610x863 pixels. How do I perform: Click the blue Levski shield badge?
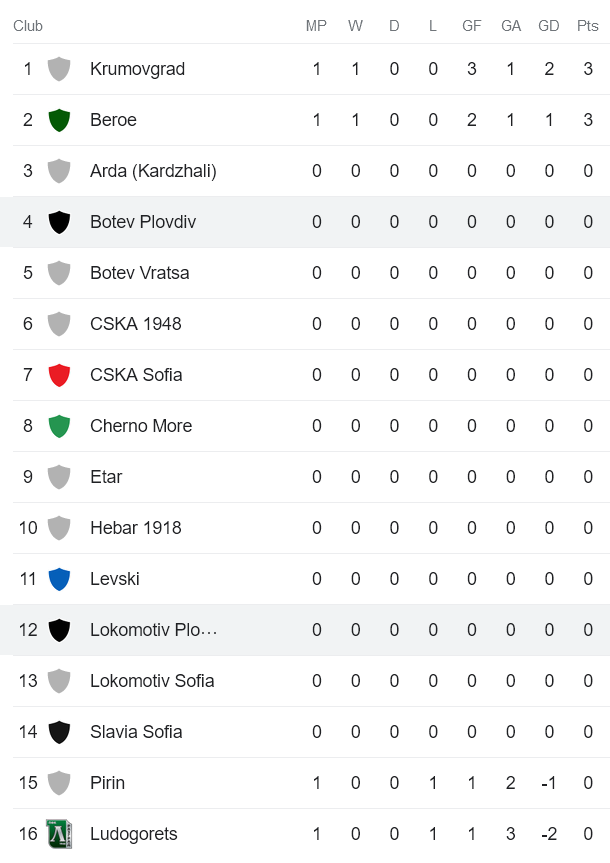(59, 579)
